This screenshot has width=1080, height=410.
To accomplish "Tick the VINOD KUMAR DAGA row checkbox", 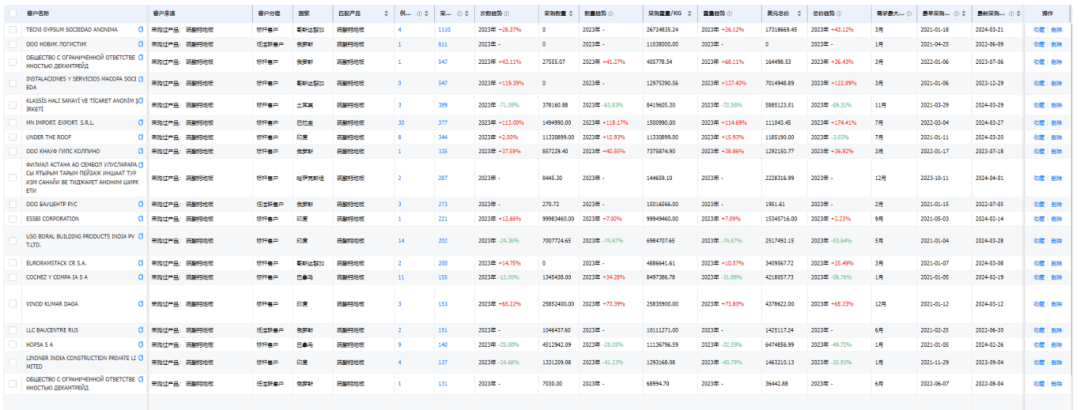I will (12, 304).
